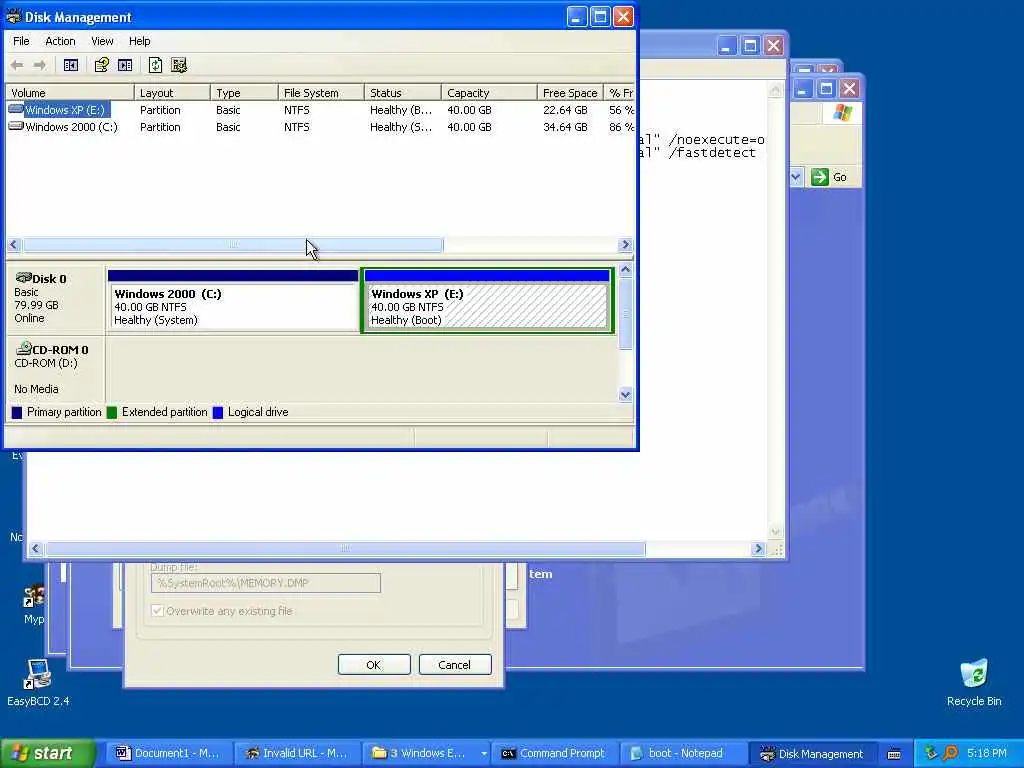The image size is (1024, 768).
Task: Click the Free Space column header
Action: [569, 93]
